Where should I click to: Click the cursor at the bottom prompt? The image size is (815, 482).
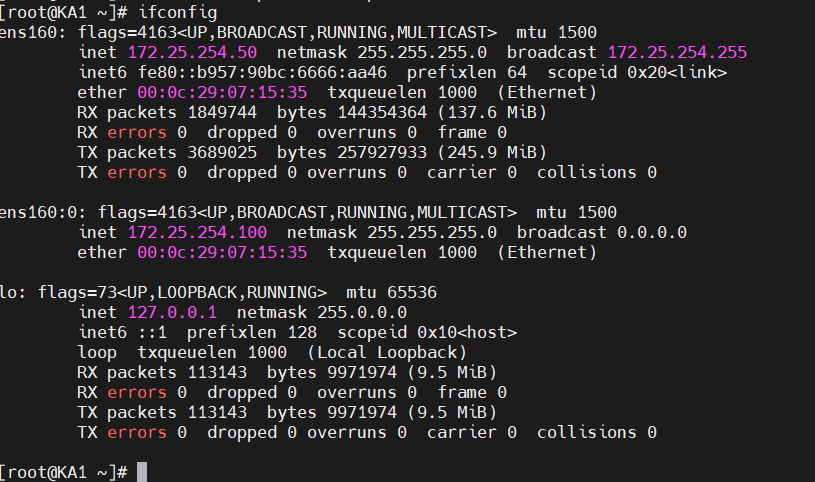[142, 472]
